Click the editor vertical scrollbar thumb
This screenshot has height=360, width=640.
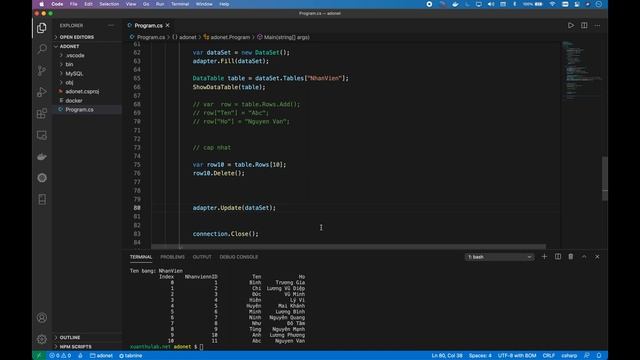click(605, 178)
